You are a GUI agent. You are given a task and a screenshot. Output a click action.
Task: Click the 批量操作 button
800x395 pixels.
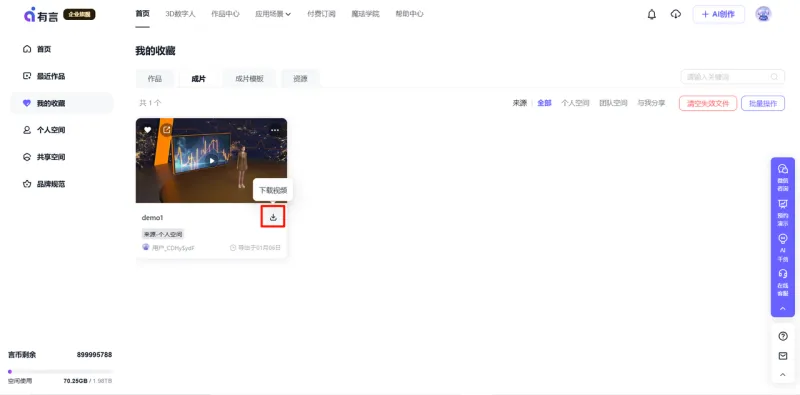[x=763, y=103]
